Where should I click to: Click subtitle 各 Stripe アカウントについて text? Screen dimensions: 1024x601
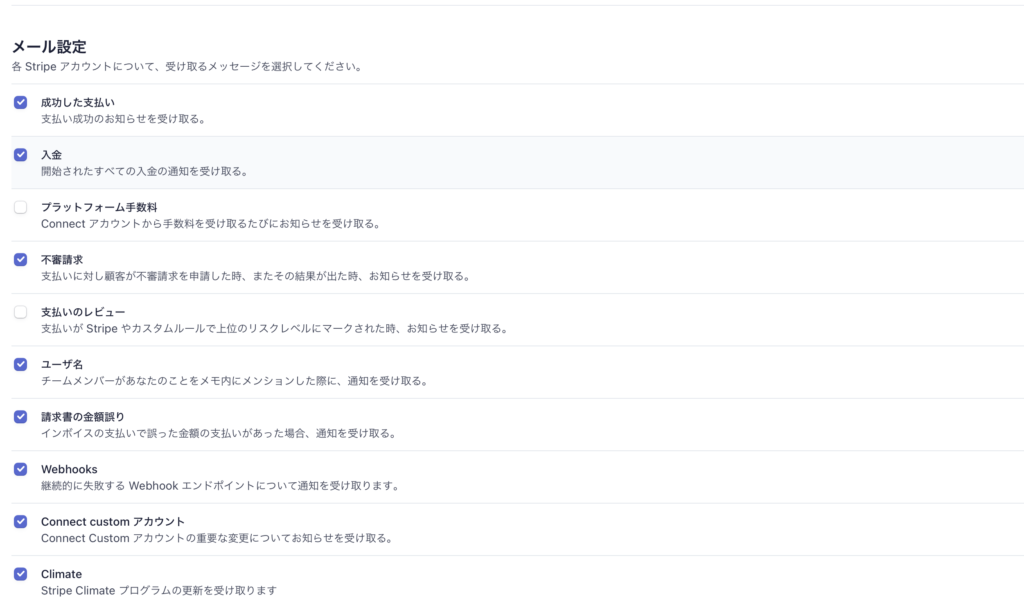[187, 67]
